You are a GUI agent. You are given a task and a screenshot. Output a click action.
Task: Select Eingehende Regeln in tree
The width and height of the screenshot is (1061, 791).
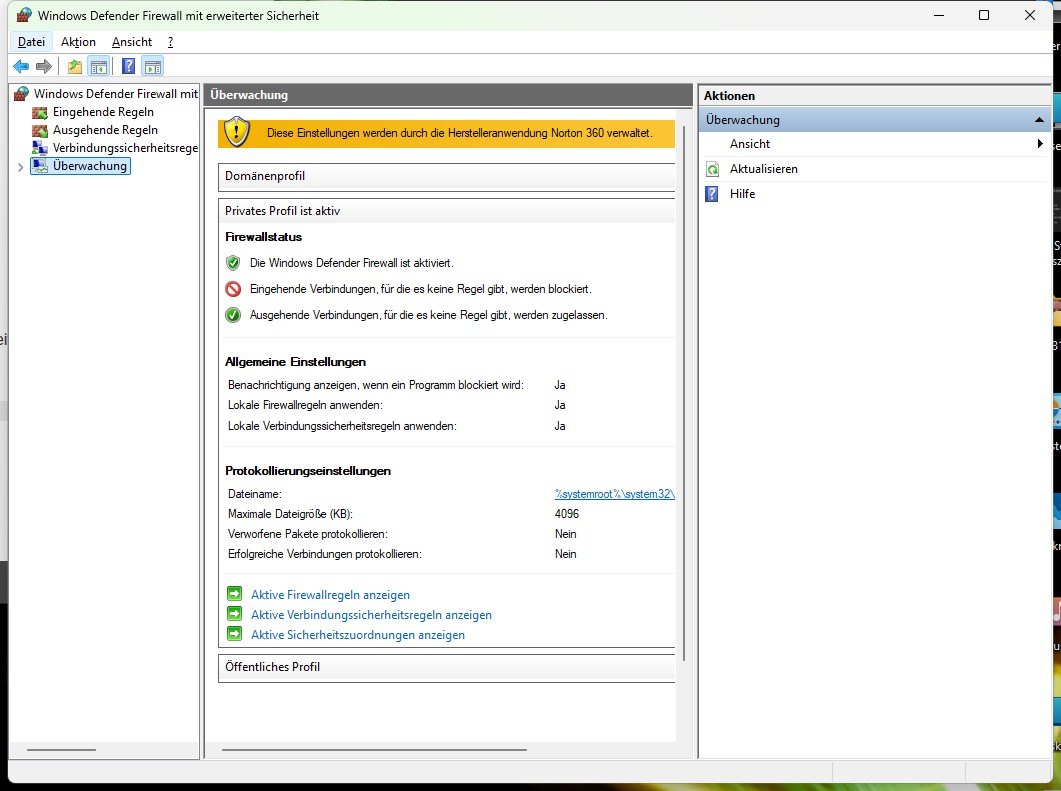(x=103, y=112)
